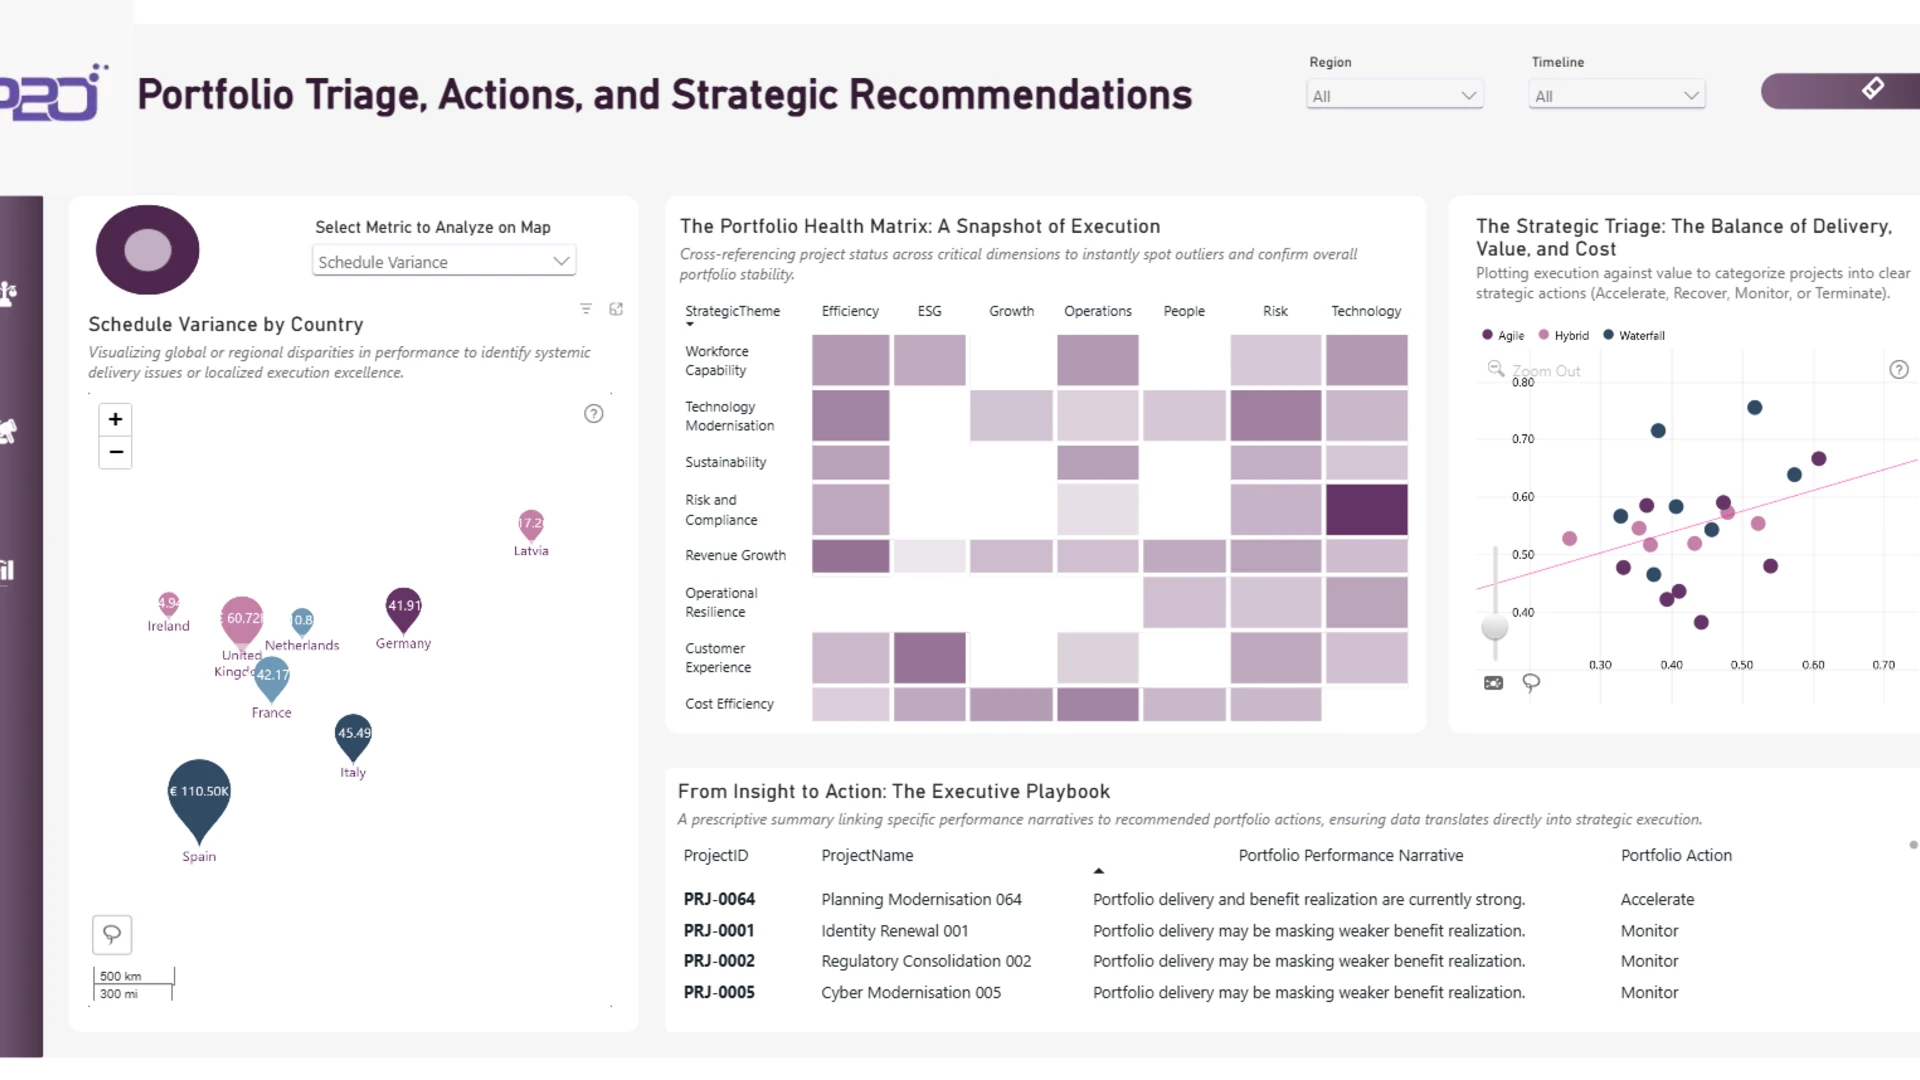1920x1080 pixels.
Task: Click the dark Risk and Compliance Technology cell
Action: tap(1366, 509)
